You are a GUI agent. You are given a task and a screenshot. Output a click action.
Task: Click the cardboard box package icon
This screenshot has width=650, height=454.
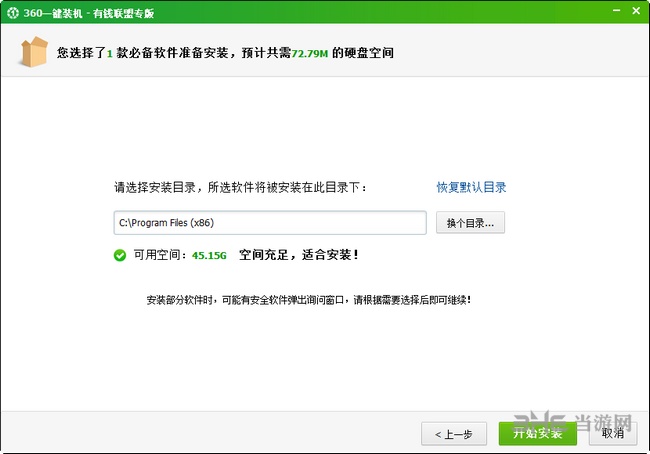34,52
